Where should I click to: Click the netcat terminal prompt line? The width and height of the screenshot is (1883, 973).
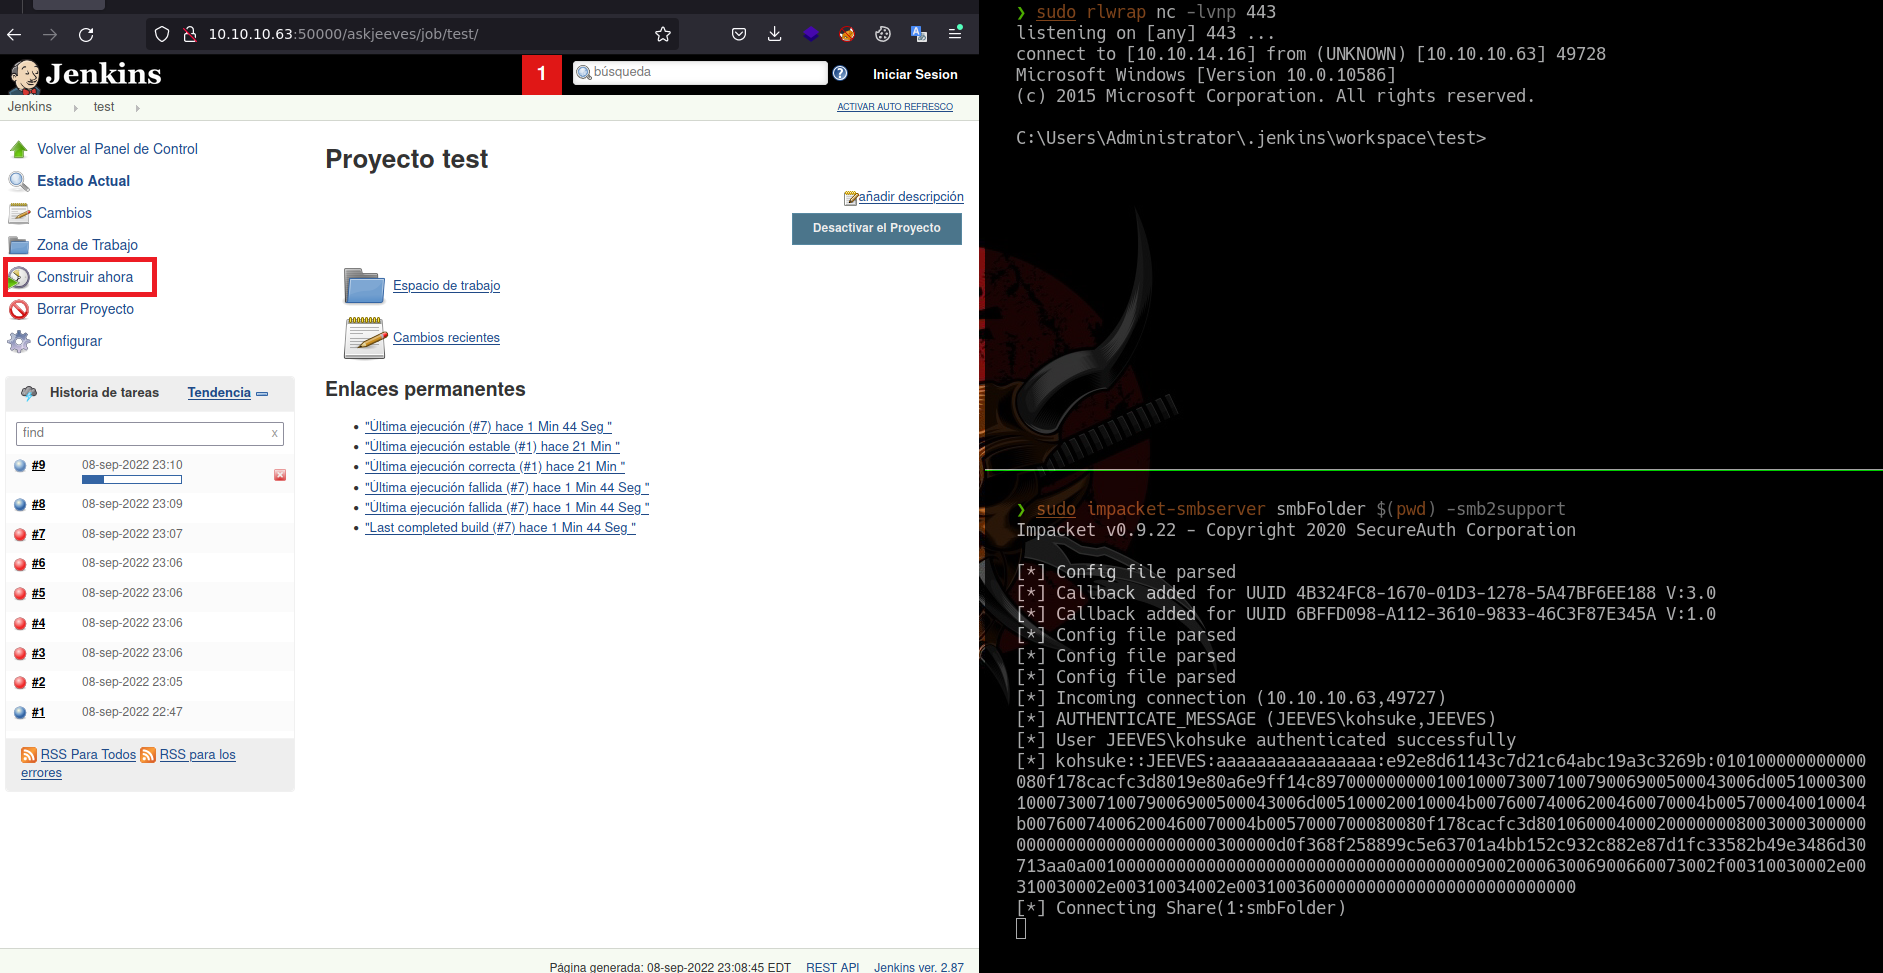pyautogui.click(x=1251, y=138)
